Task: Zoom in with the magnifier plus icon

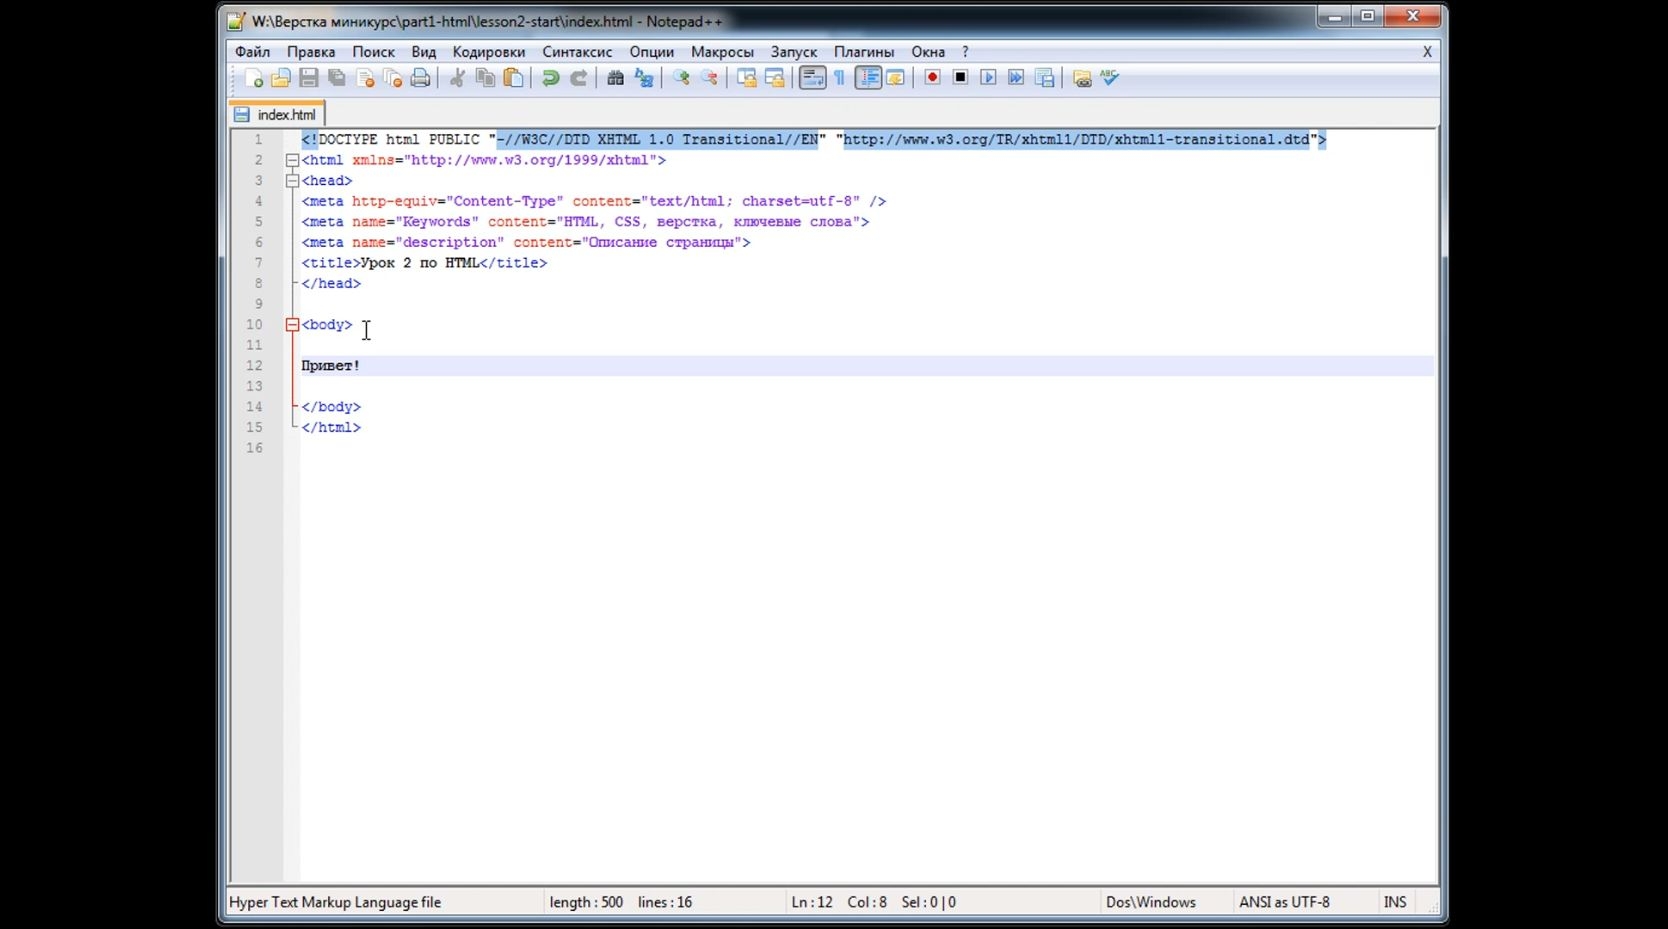Action: tap(681, 78)
